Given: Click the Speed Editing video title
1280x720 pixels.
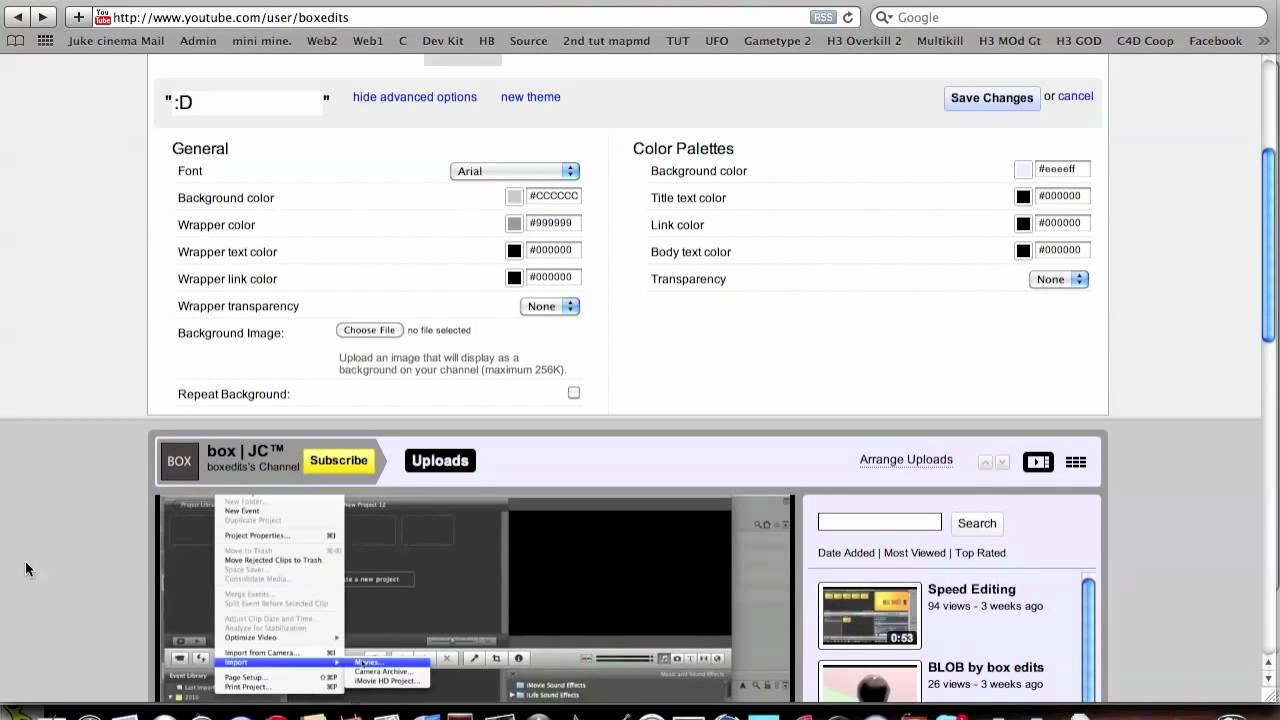Looking at the screenshot, I should coord(971,589).
